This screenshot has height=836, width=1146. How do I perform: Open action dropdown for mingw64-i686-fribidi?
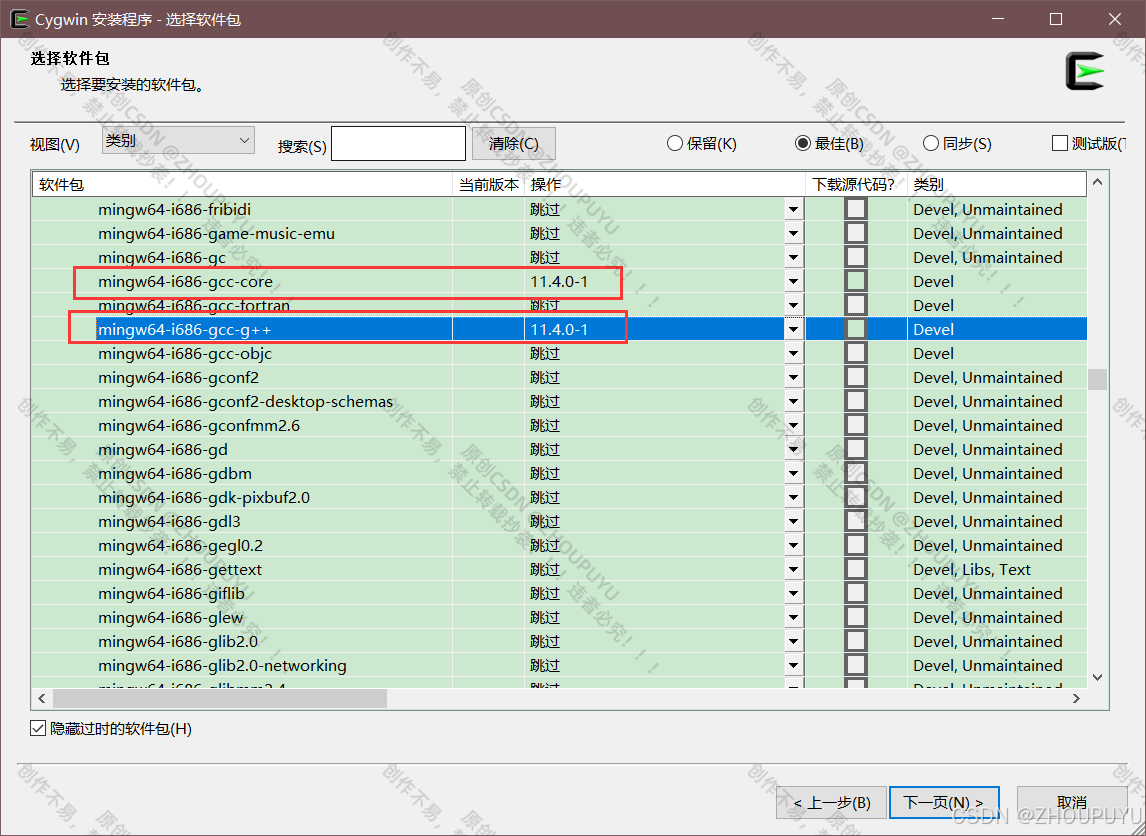(794, 210)
